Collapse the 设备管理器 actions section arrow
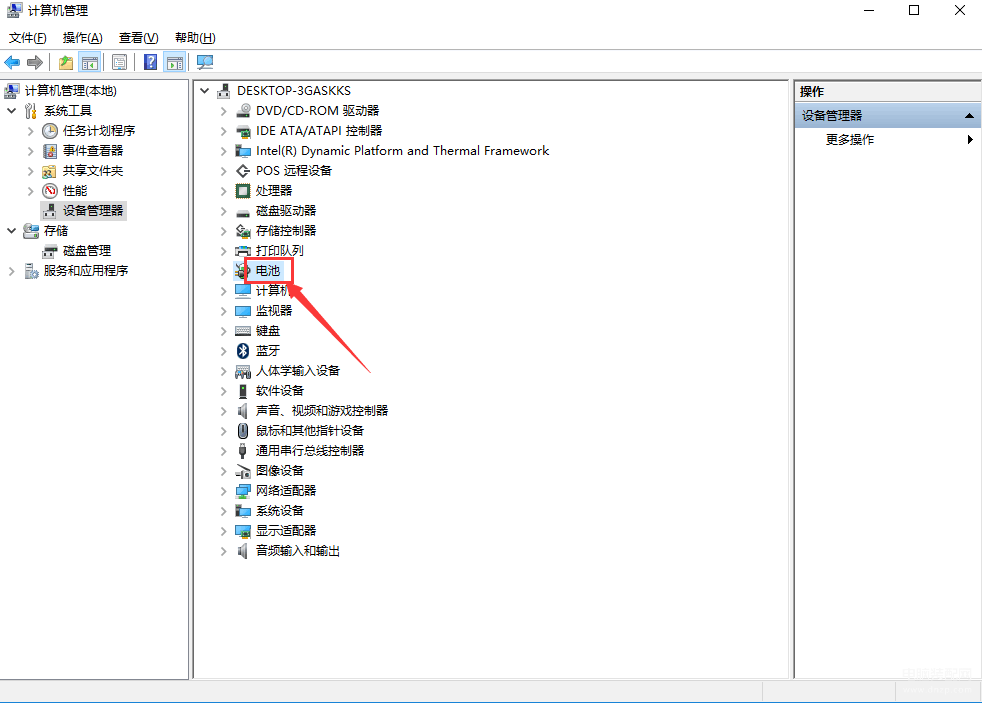Screen dimensions: 982x703 point(969,116)
